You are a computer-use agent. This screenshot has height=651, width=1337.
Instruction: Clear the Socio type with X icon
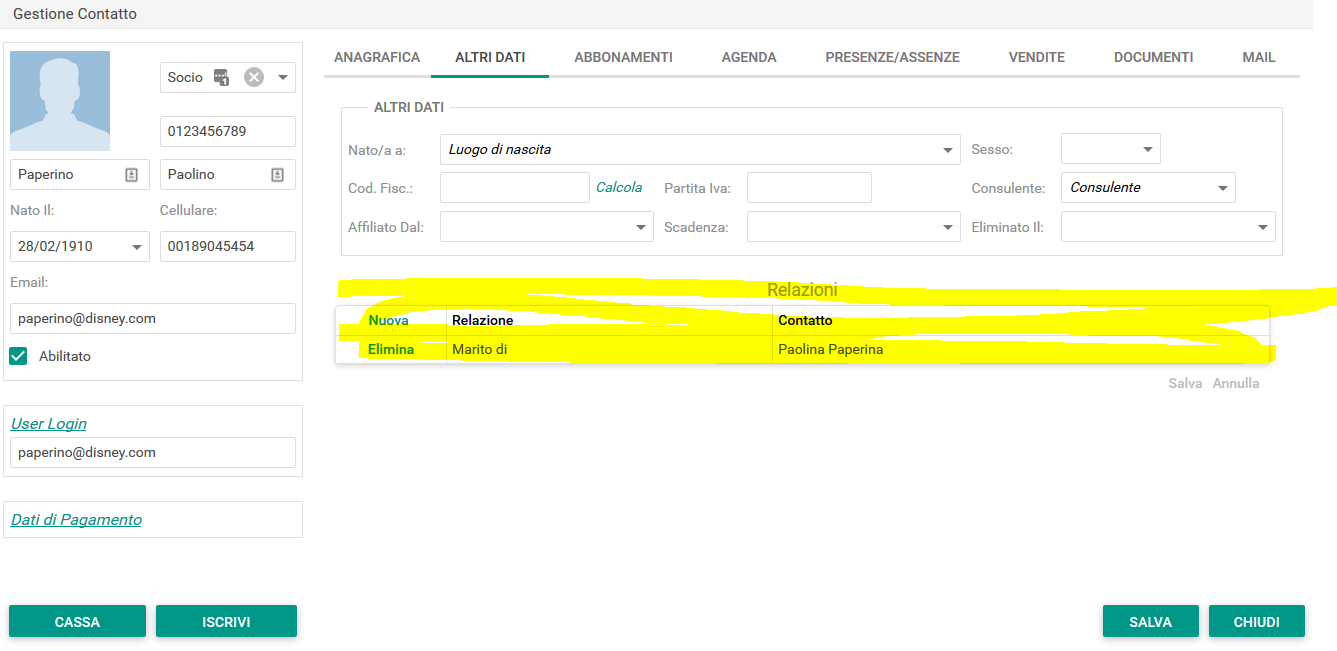point(254,77)
